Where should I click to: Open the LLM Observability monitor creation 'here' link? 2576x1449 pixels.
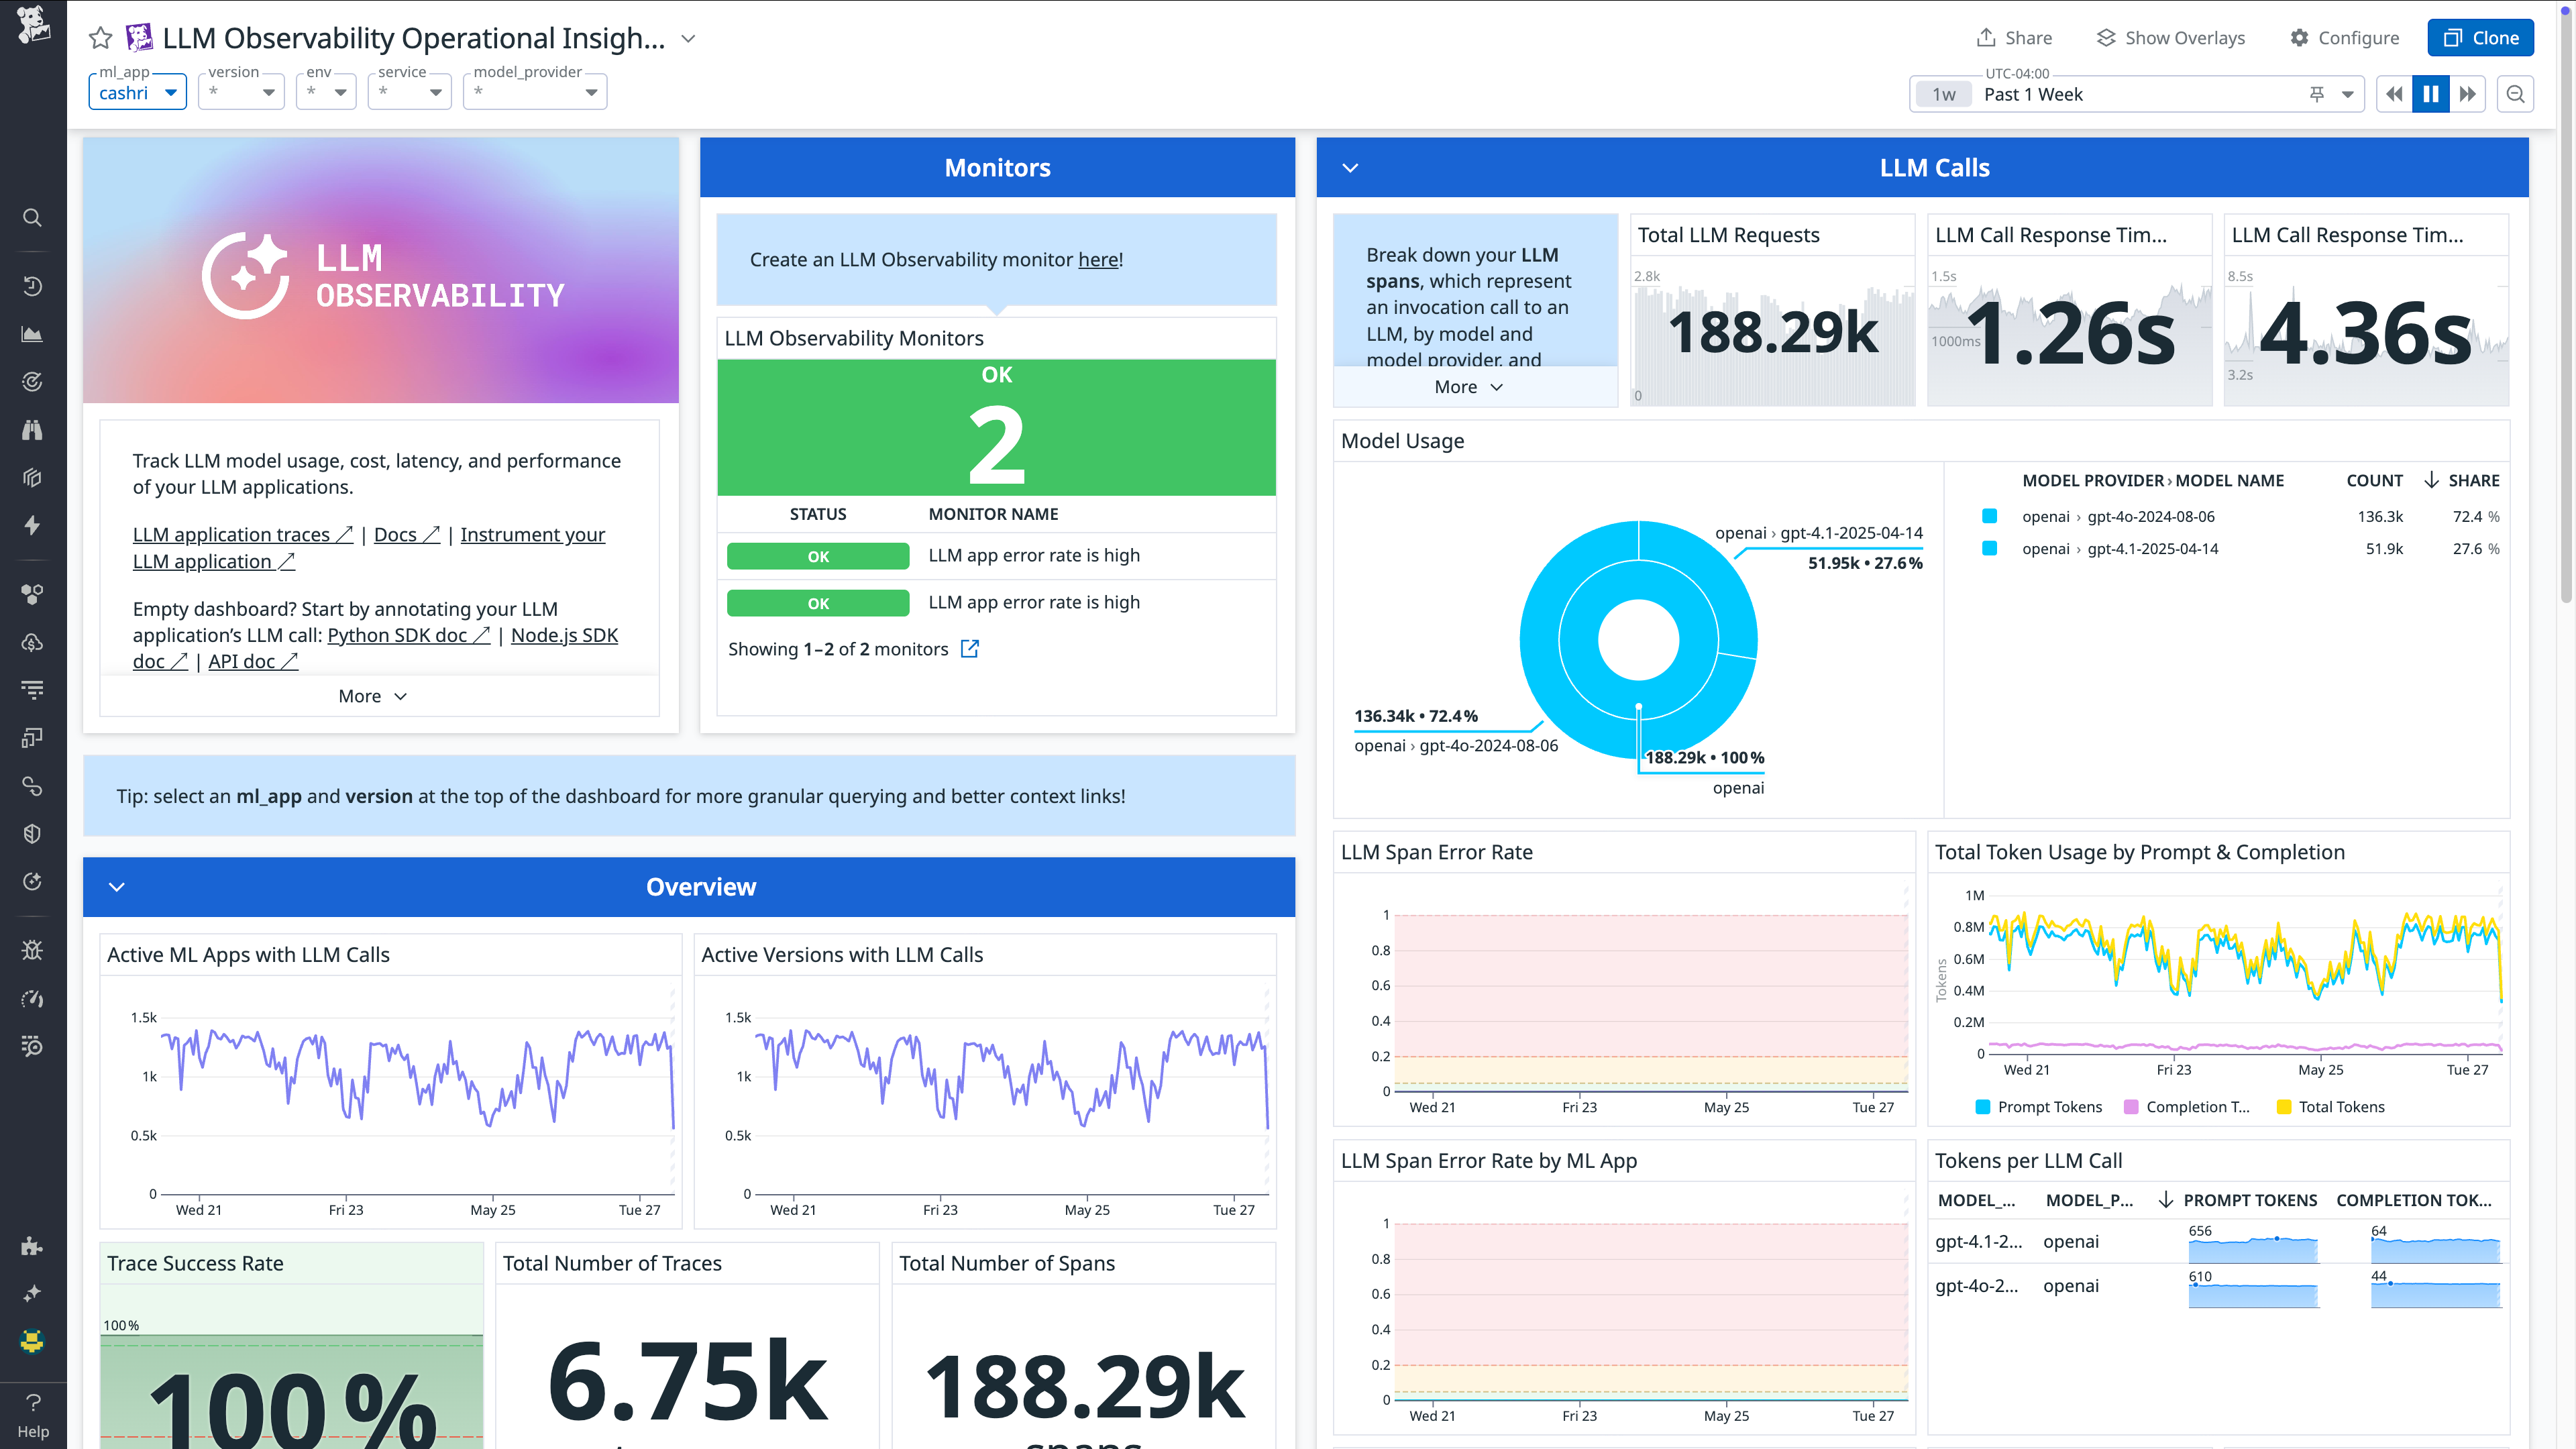(1097, 259)
